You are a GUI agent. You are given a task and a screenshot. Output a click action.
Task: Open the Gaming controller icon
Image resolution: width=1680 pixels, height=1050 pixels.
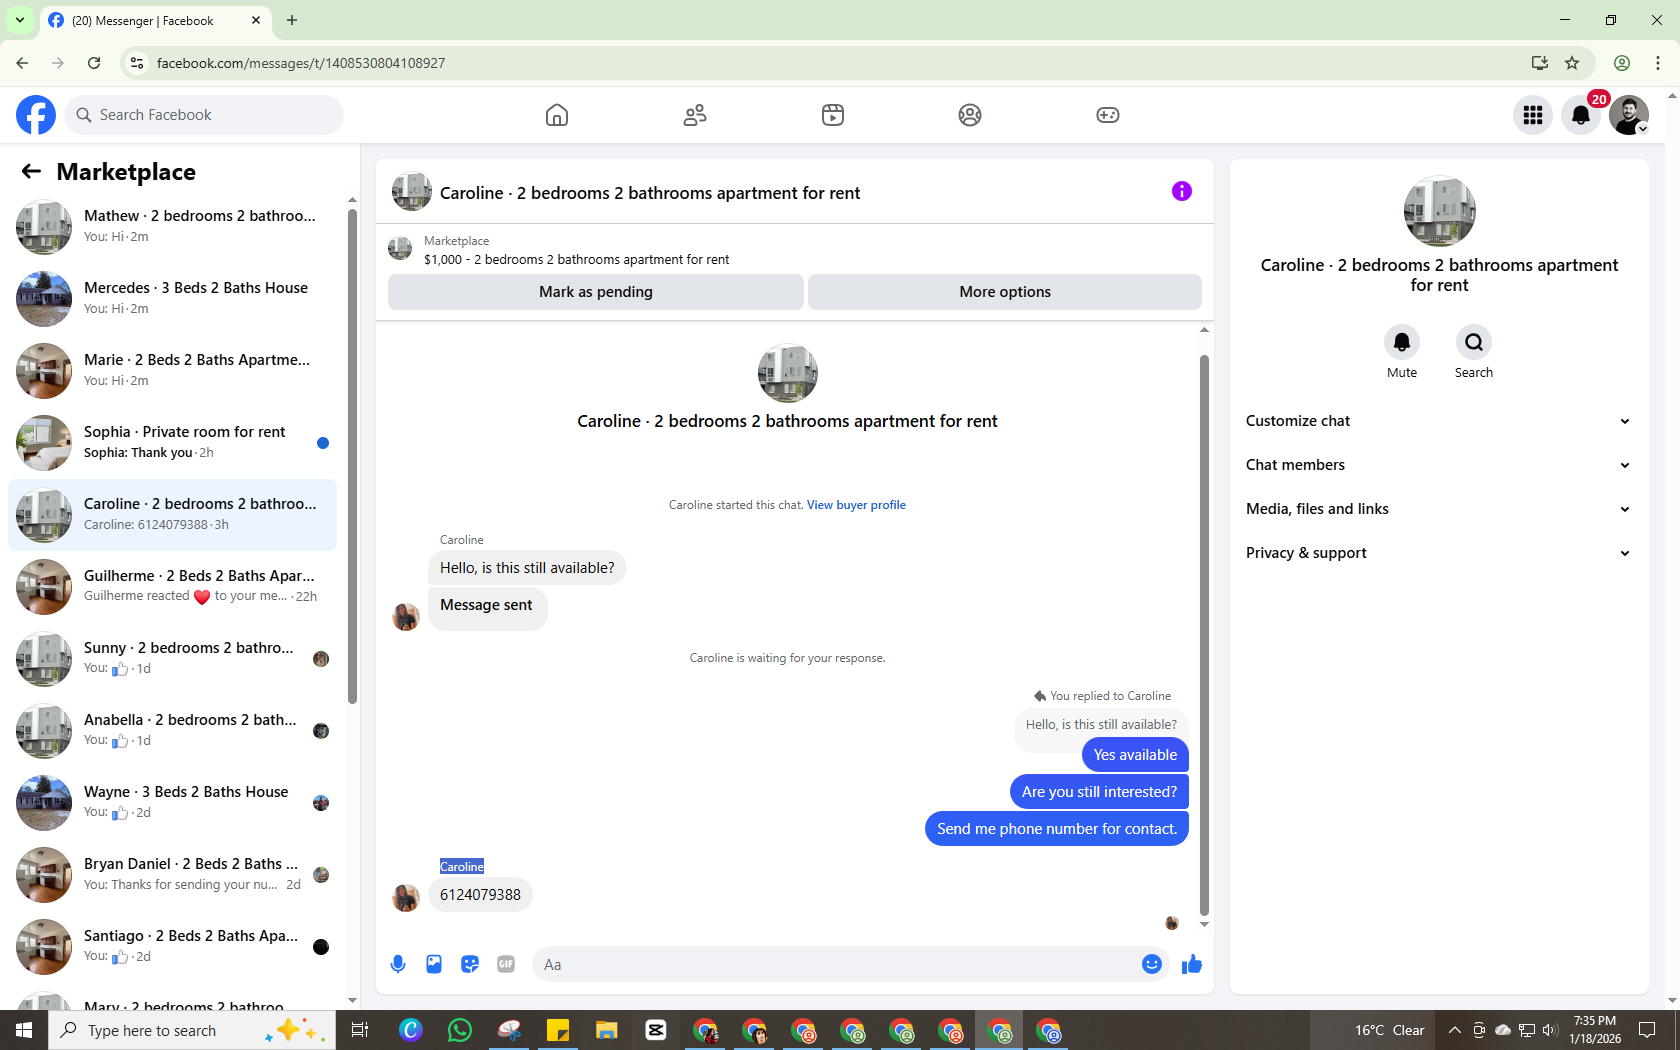click(x=1108, y=115)
